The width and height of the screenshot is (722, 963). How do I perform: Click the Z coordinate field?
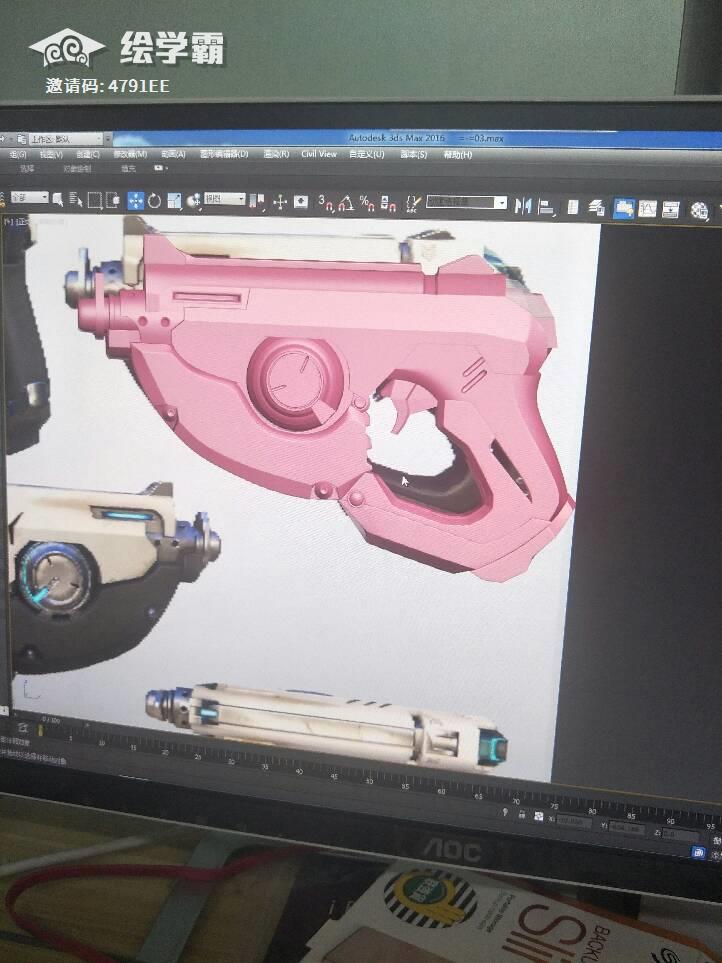pyautogui.click(x=680, y=835)
